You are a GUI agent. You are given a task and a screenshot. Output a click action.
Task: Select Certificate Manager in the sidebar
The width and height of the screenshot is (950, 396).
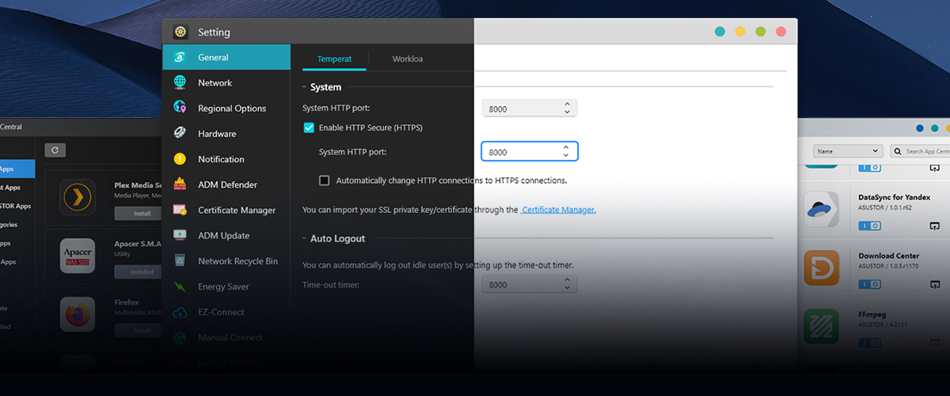click(227, 210)
